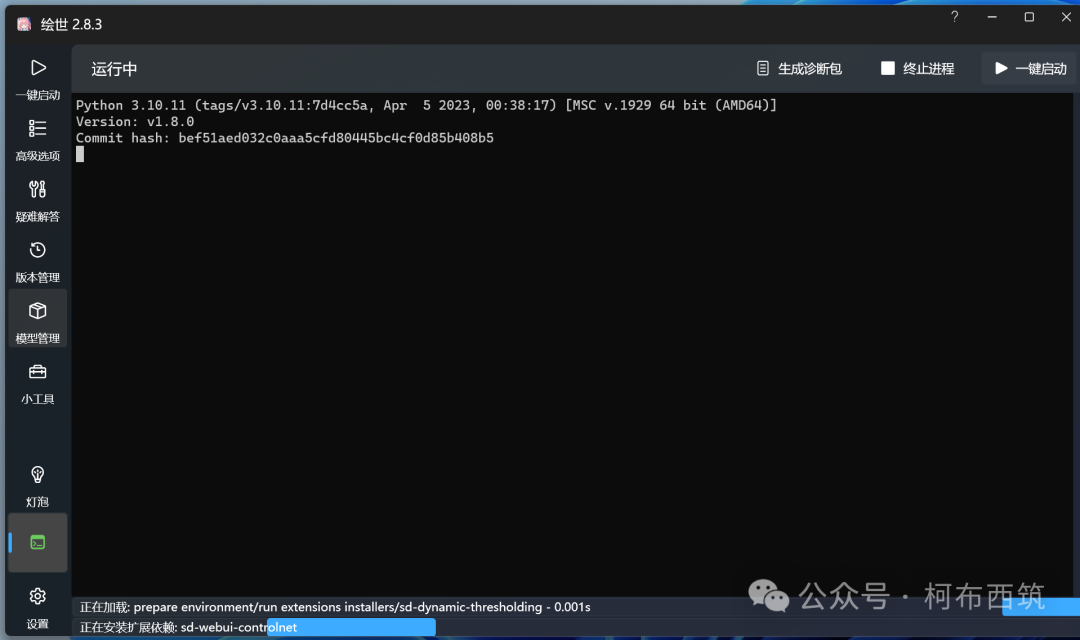The image size is (1080, 640).
Task: Click the question mark help icon
Action: click(x=954, y=17)
